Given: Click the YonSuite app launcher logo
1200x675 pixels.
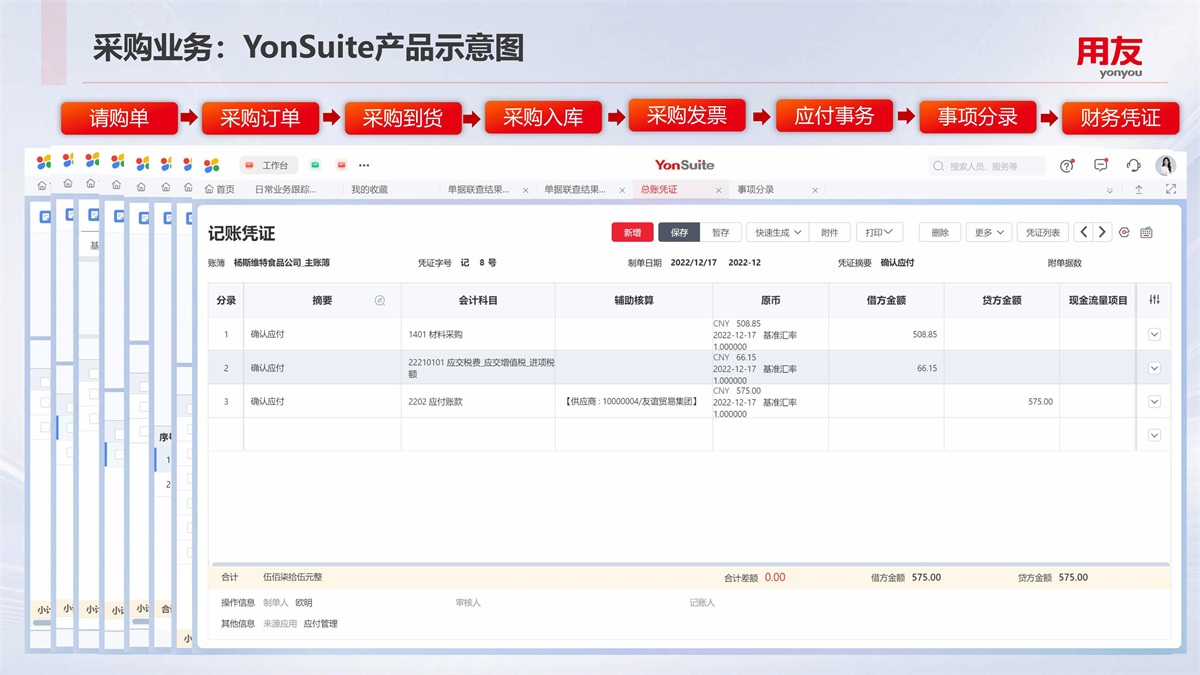Looking at the screenshot, I should (x=212, y=165).
